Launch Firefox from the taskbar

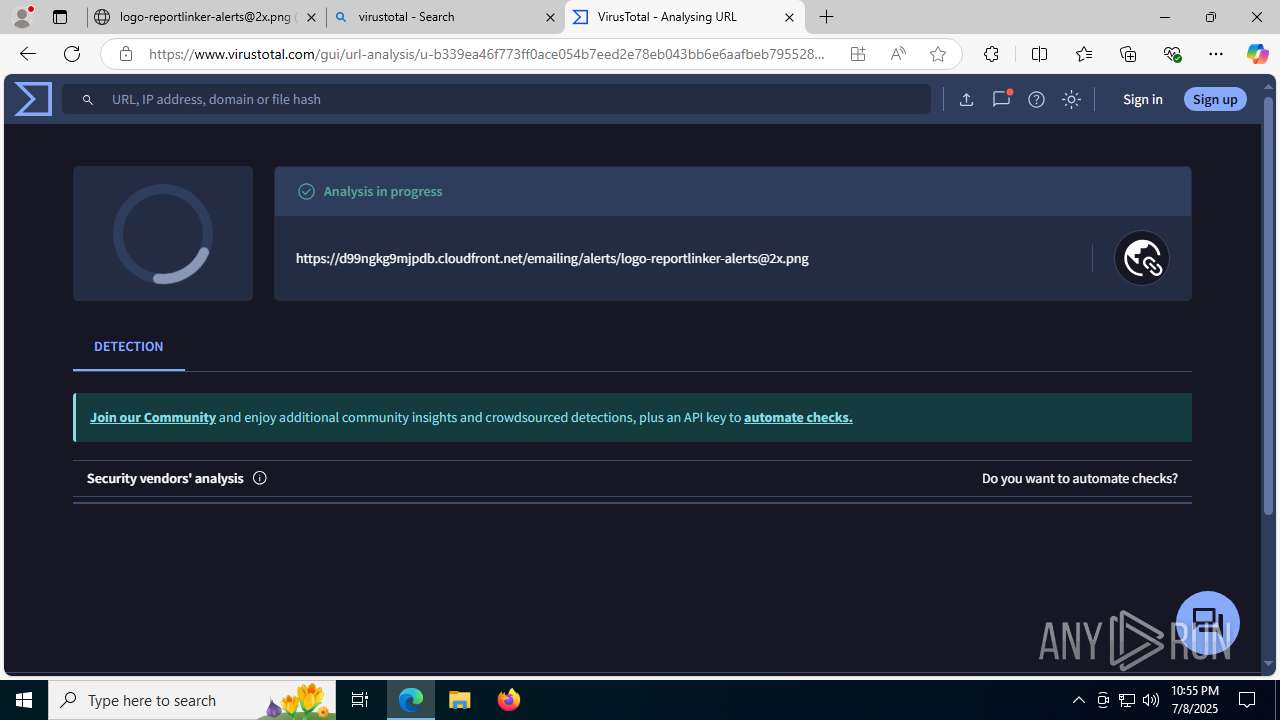tap(509, 700)
